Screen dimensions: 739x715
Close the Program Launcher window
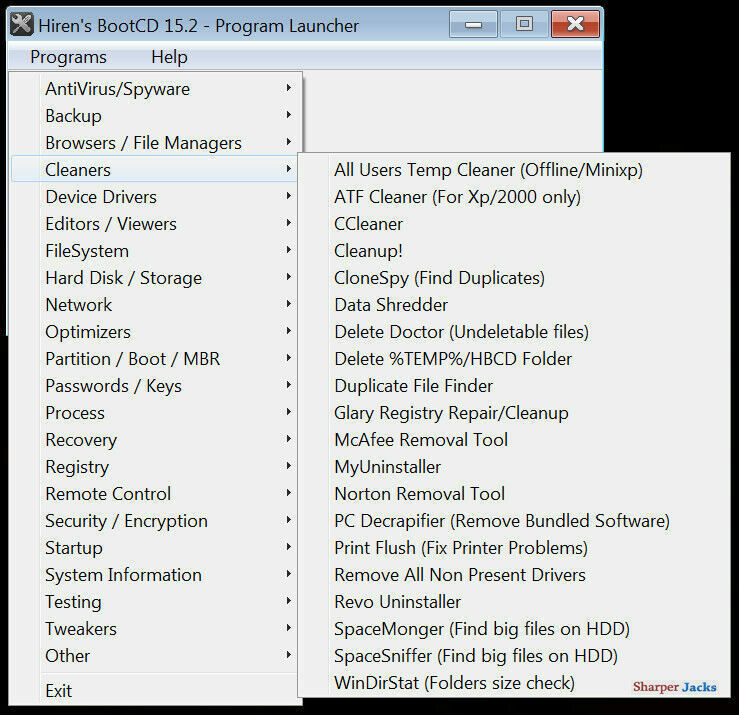(x=575, y=24)
